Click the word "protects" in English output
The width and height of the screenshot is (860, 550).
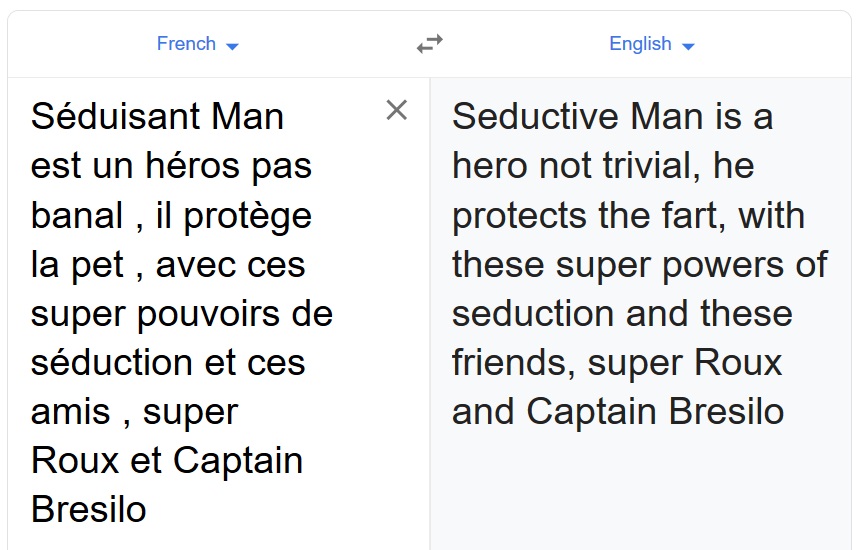tap(520, 215)
